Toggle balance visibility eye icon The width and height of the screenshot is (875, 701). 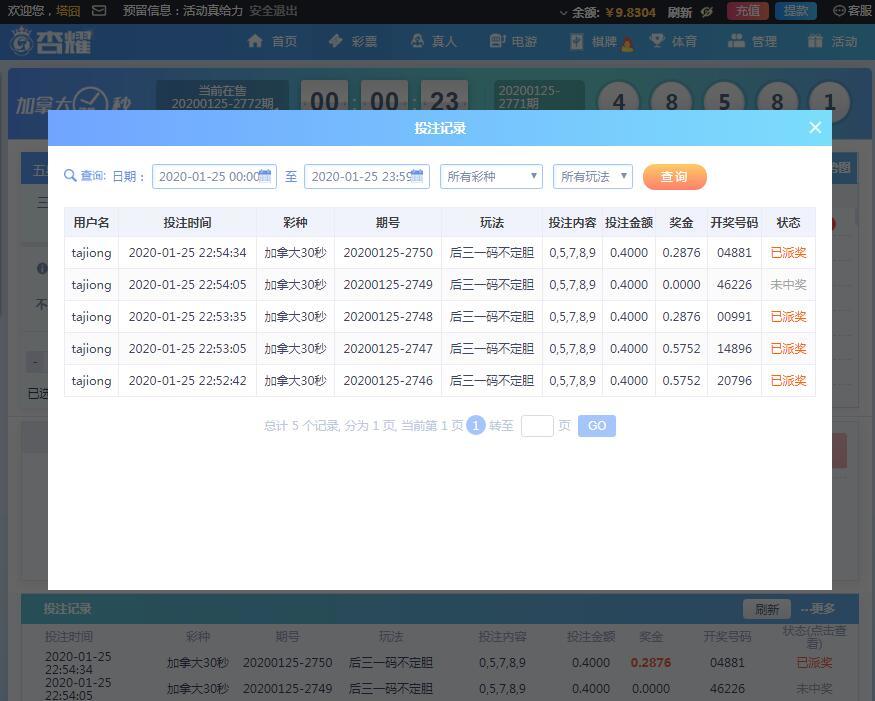click(x=707, y=12)
